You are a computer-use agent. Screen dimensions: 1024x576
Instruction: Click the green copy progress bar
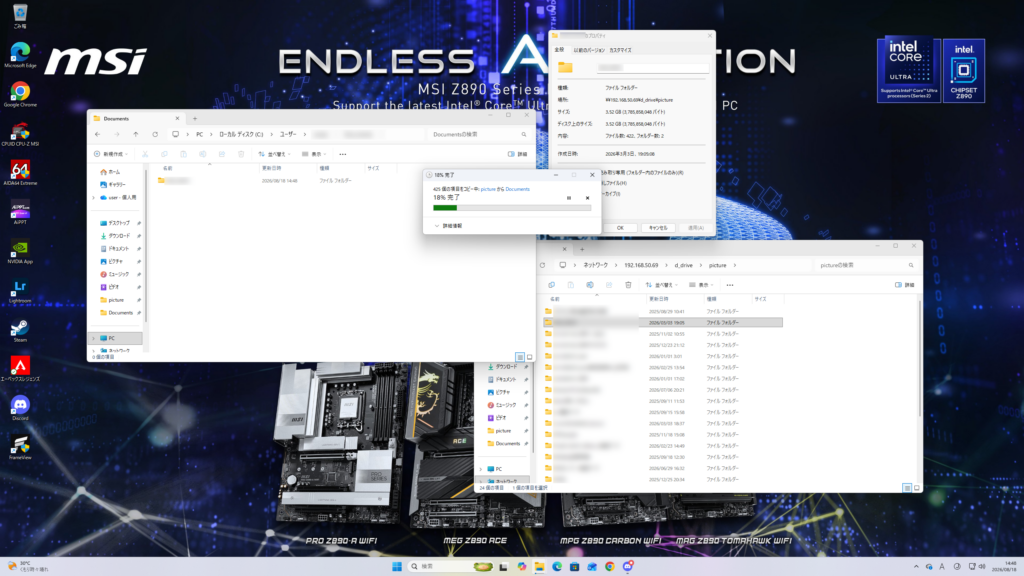(512, 208)
